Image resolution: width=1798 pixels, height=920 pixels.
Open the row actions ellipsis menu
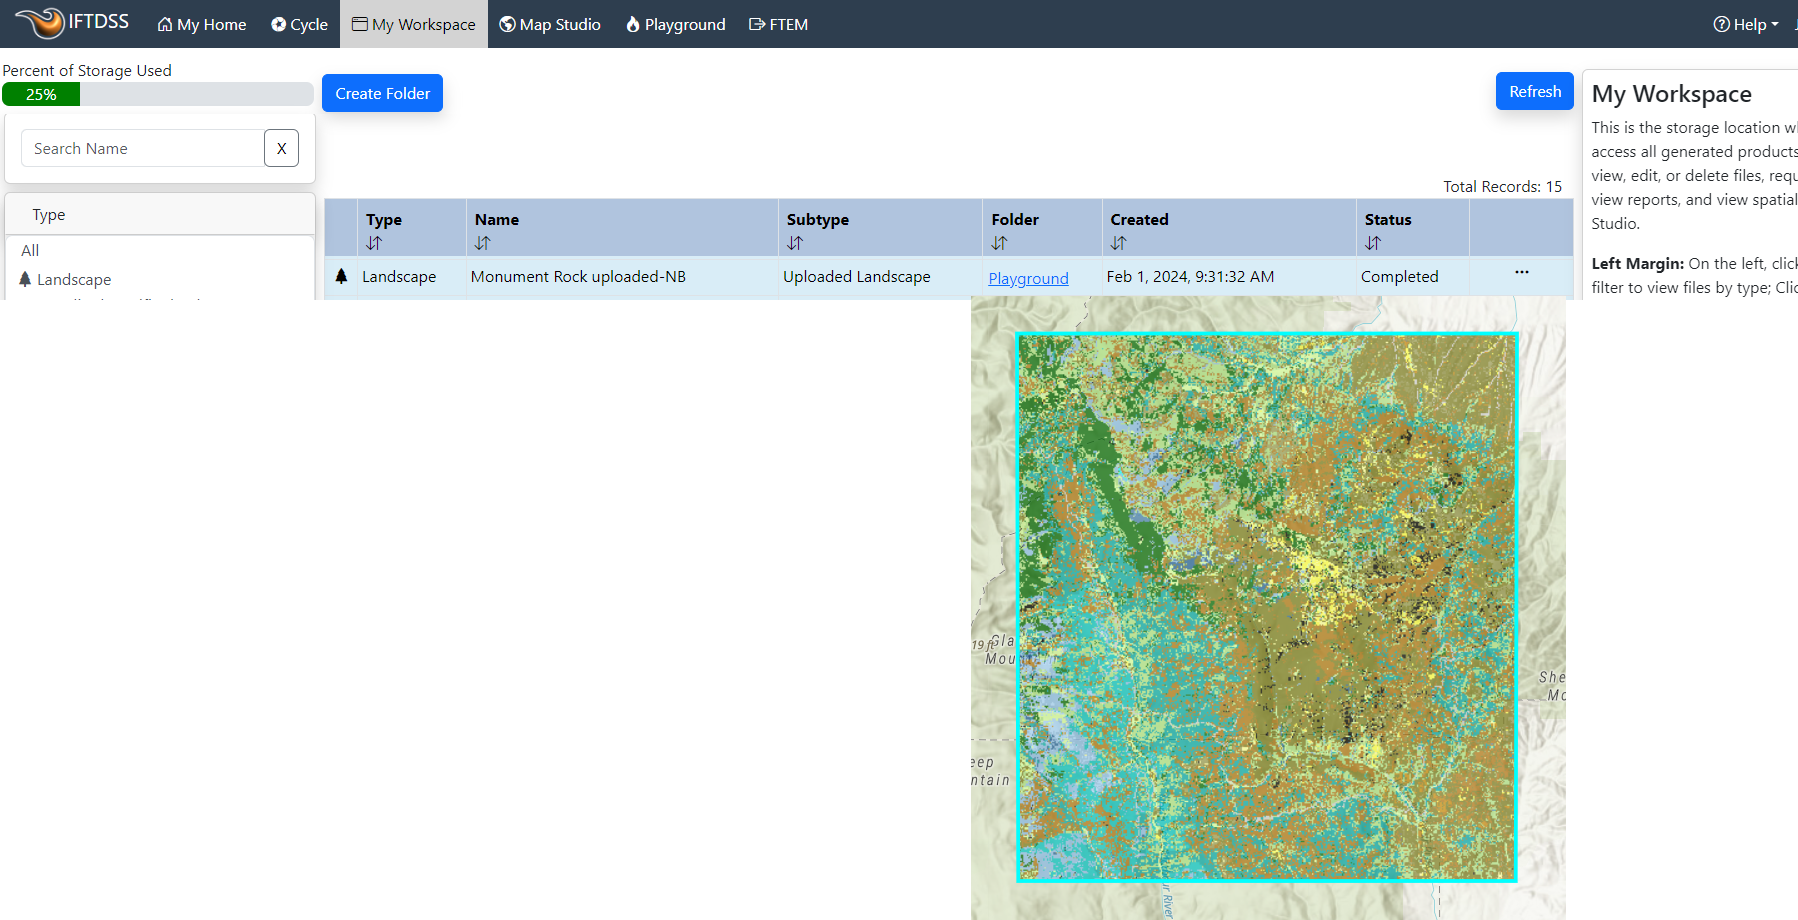[x=1522, y=272]
